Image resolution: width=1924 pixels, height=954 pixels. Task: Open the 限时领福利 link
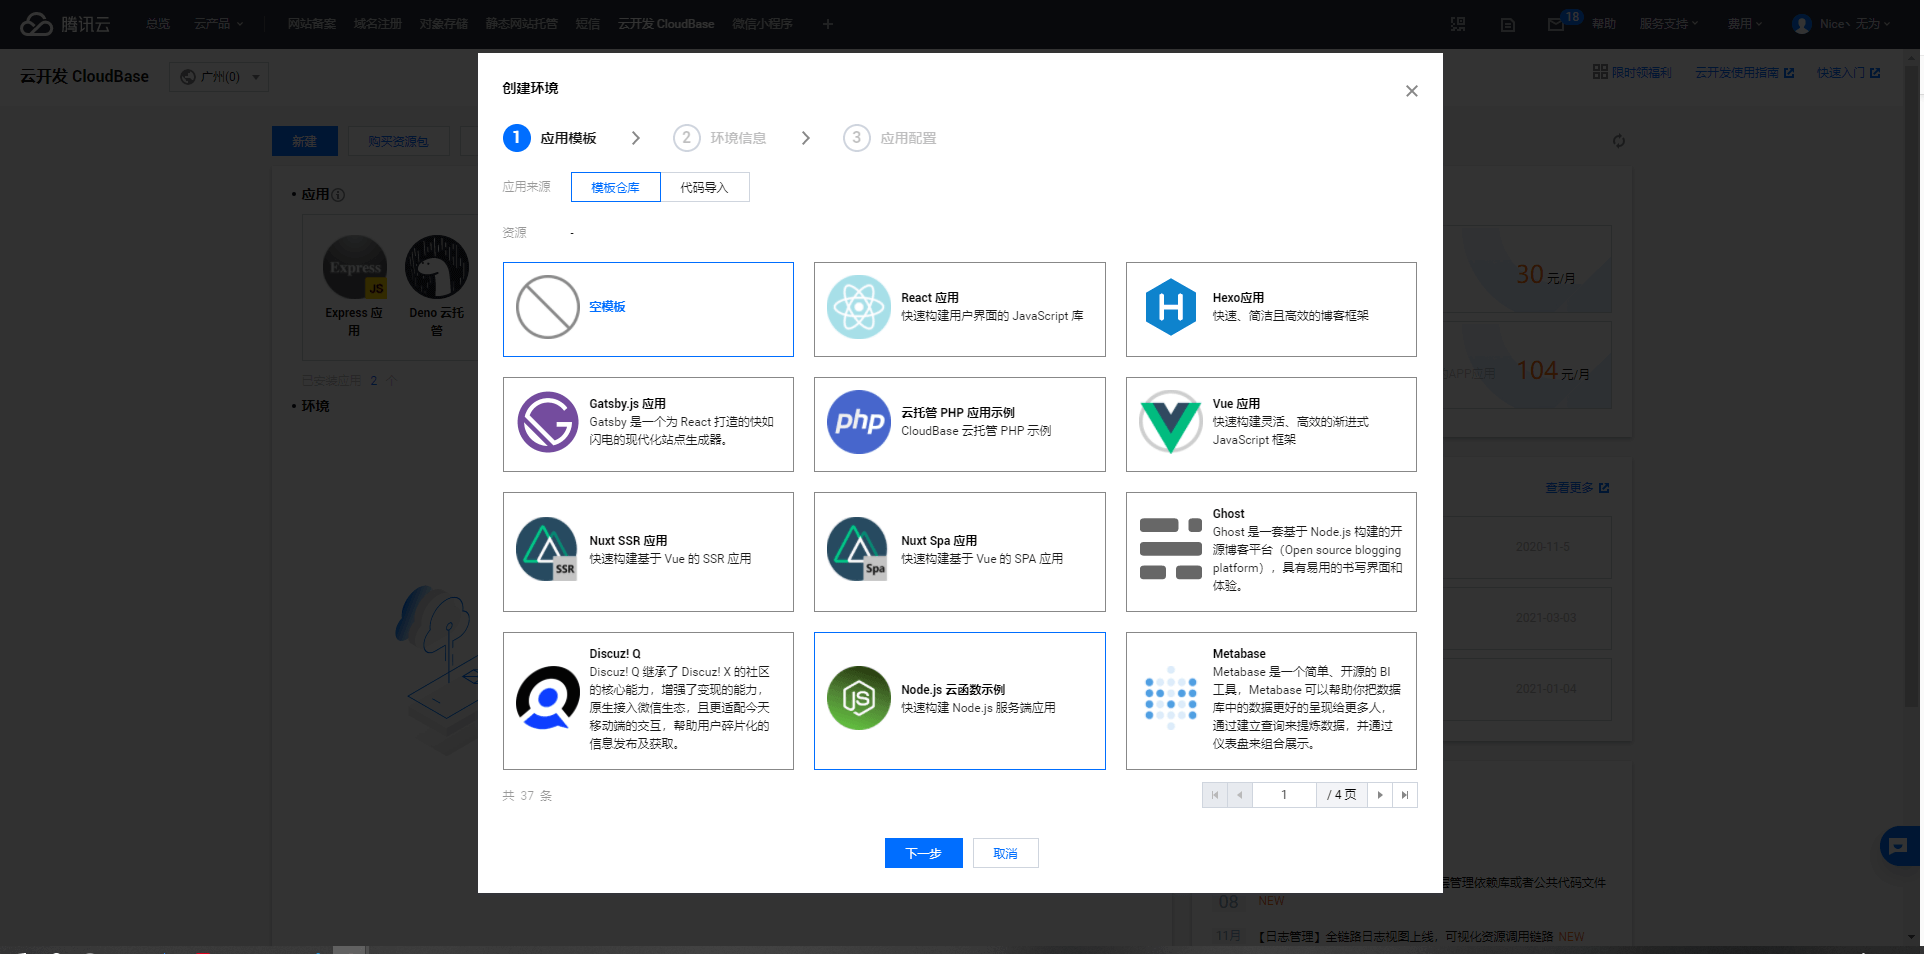[1632, 72]
